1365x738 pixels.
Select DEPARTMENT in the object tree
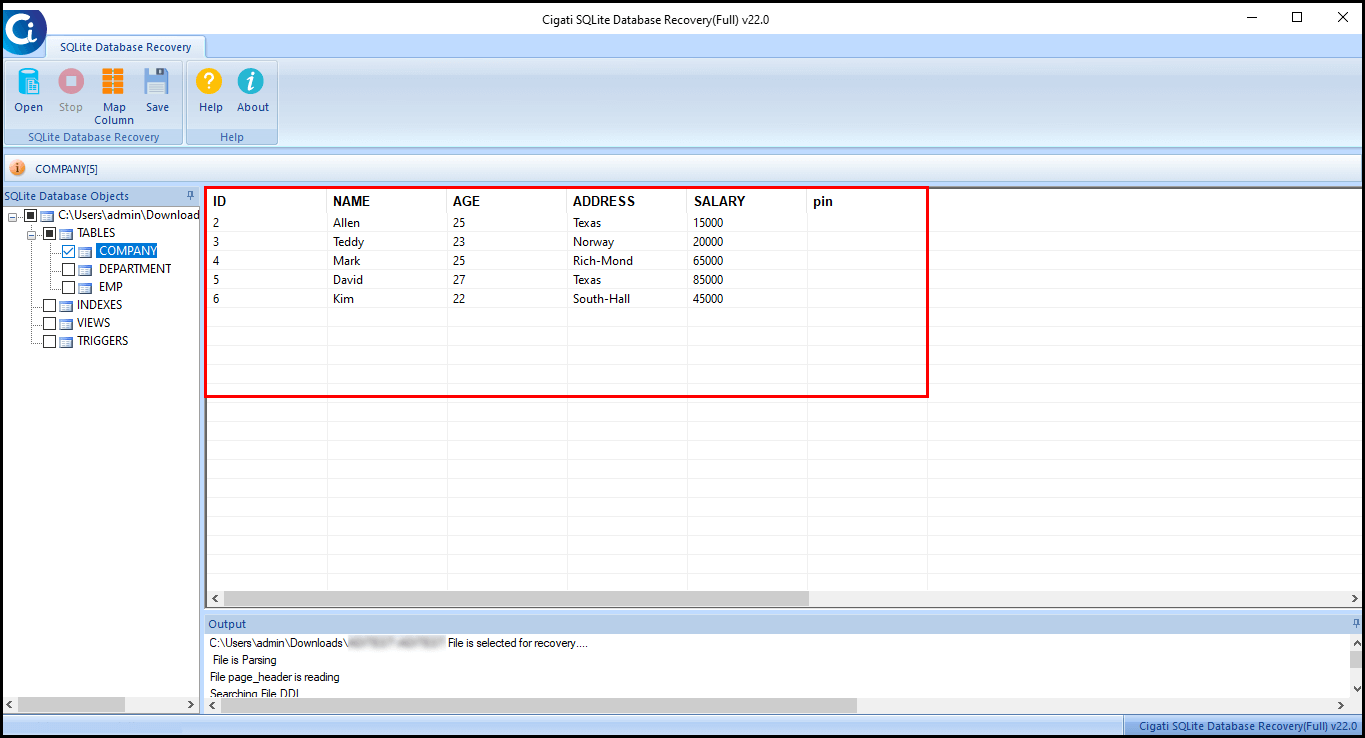click(x=135, y=269)
